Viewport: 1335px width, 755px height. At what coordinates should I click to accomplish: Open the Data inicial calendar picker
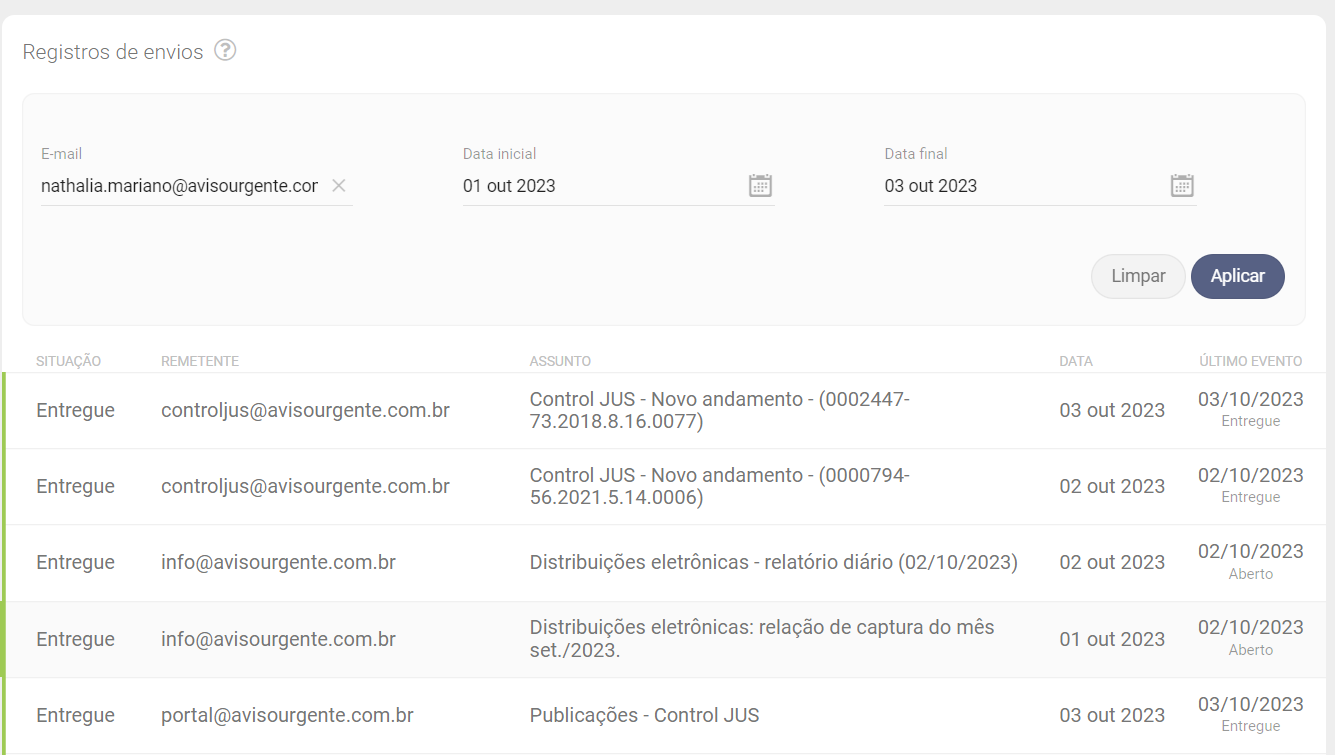760,186
